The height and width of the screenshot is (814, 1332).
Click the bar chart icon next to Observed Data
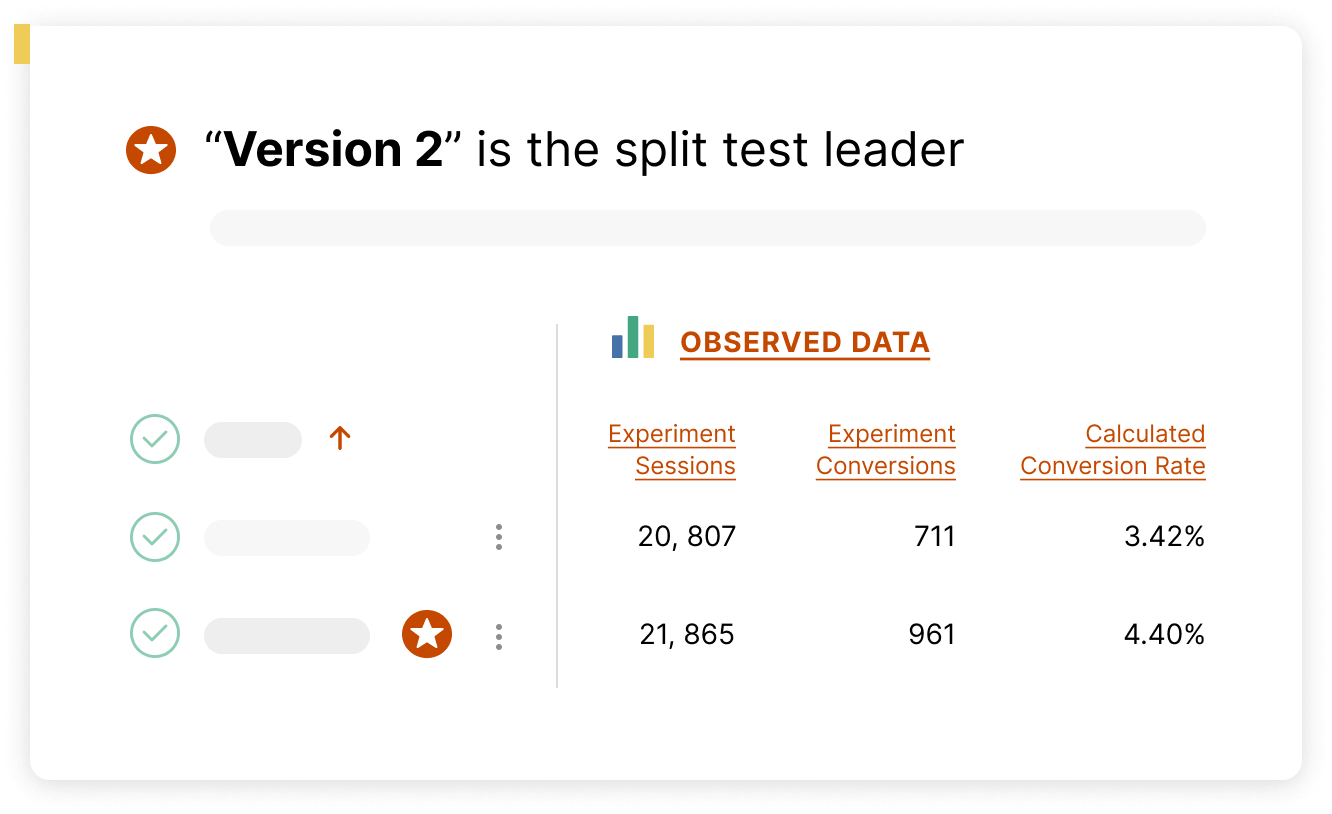tap(633, 338)
